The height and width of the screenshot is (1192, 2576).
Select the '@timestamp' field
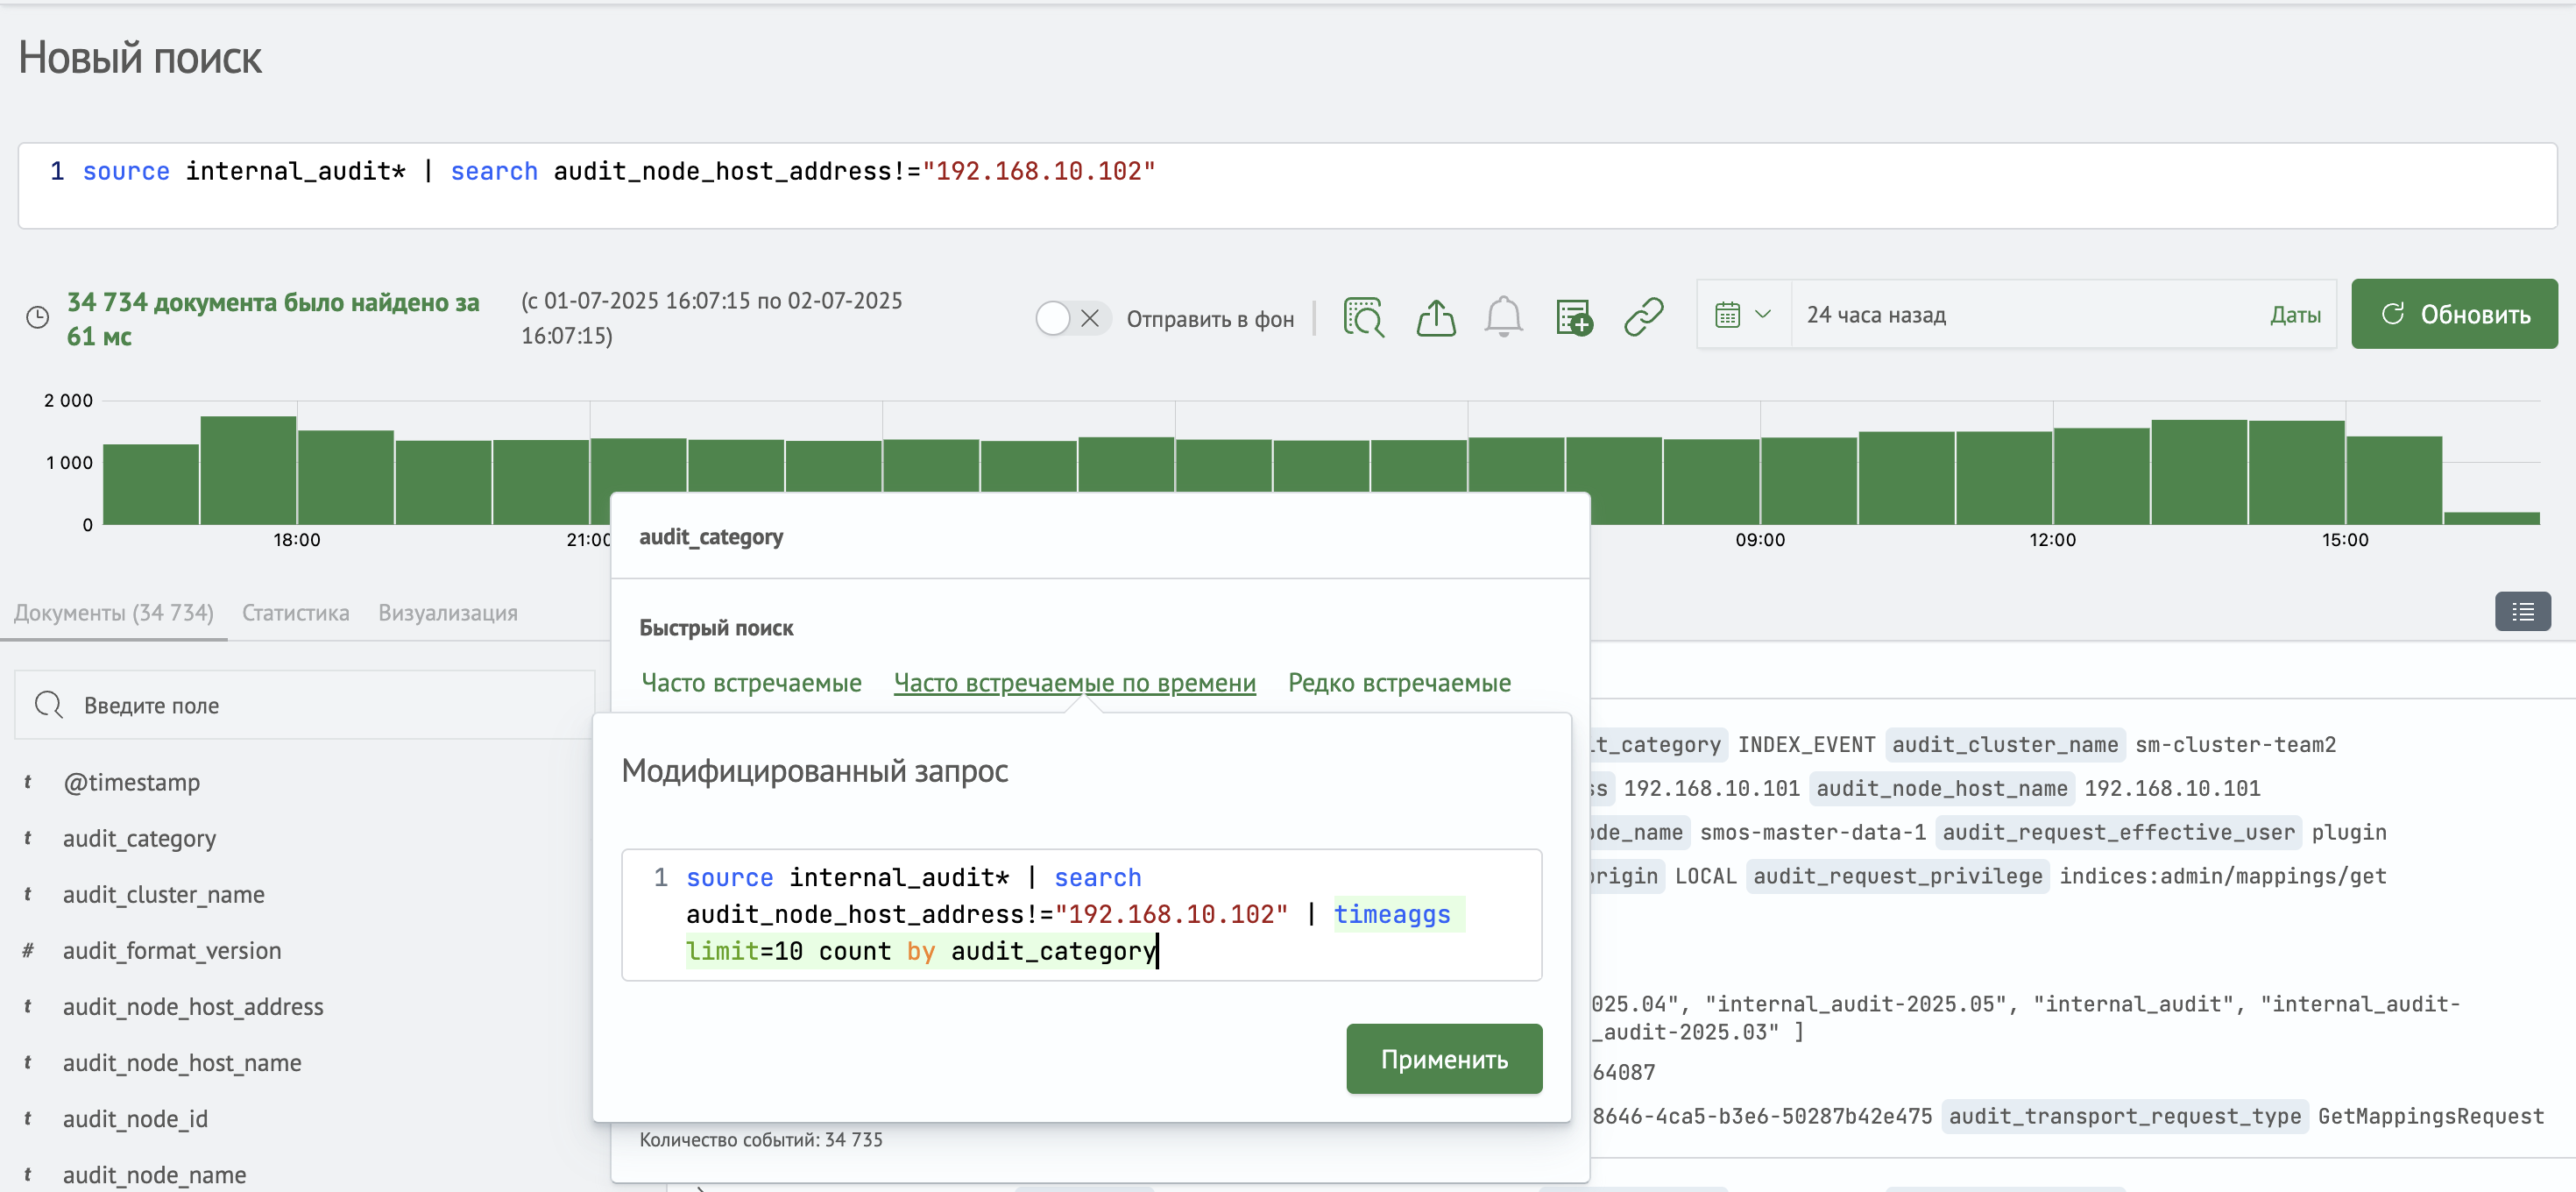132,782
